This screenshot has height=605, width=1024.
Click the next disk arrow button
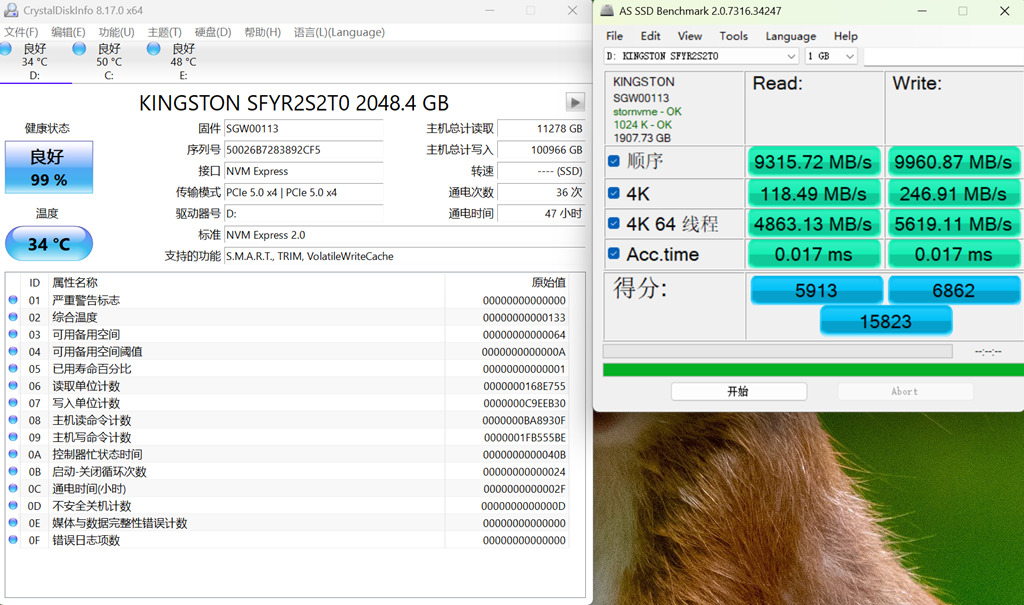click(x=575, y=102)
